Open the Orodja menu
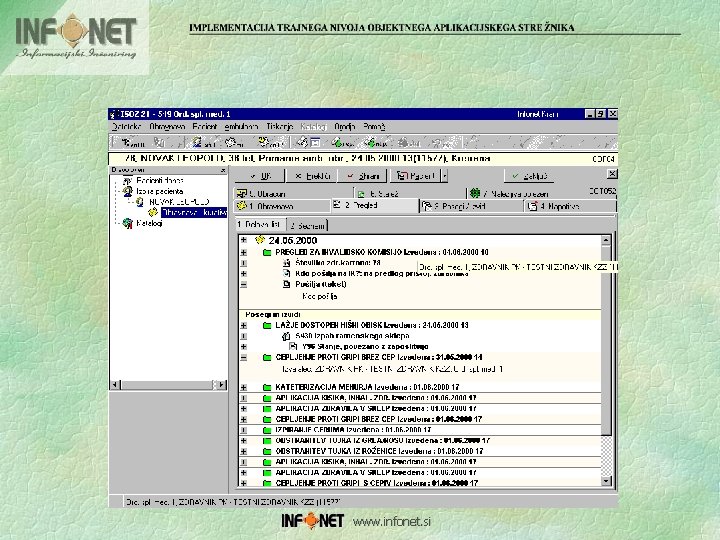Viewport: 720px width, 540px height. [x=345, y=127]
